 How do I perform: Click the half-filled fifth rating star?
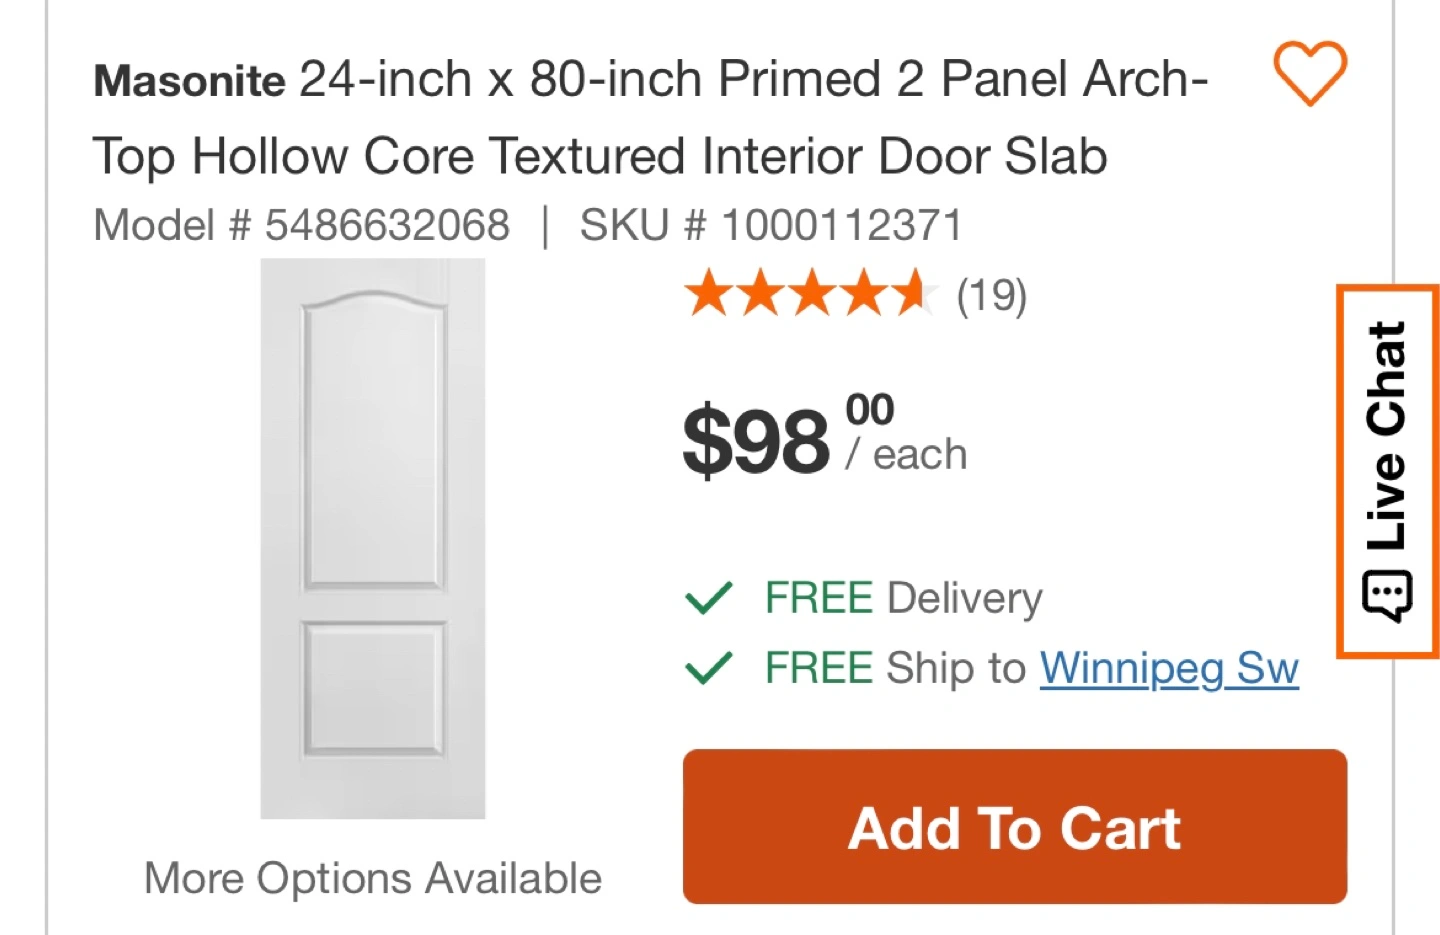pyautogui.click(x=910, y=295)
